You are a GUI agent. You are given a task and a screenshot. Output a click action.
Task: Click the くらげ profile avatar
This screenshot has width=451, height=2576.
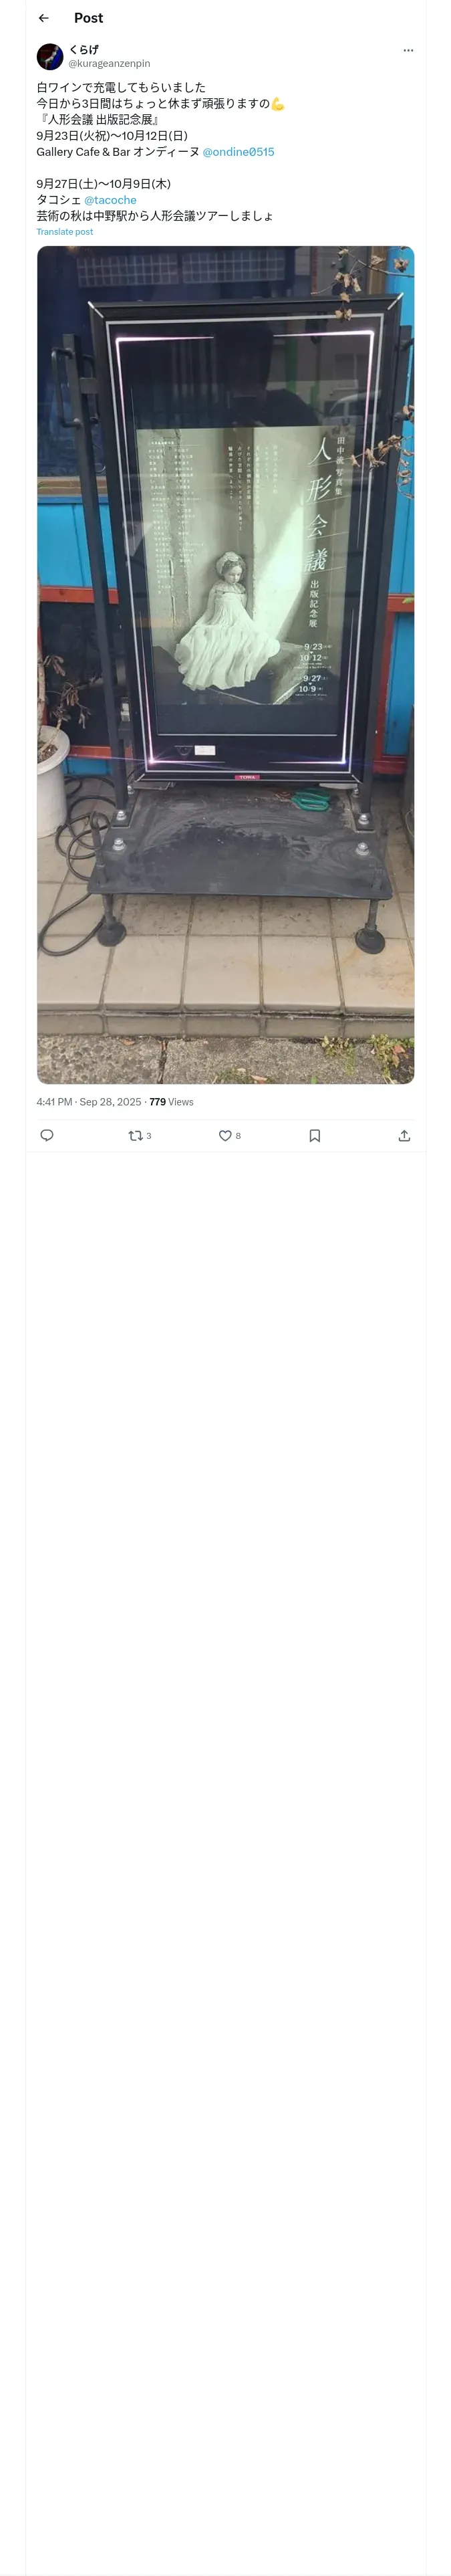[50, 56]
